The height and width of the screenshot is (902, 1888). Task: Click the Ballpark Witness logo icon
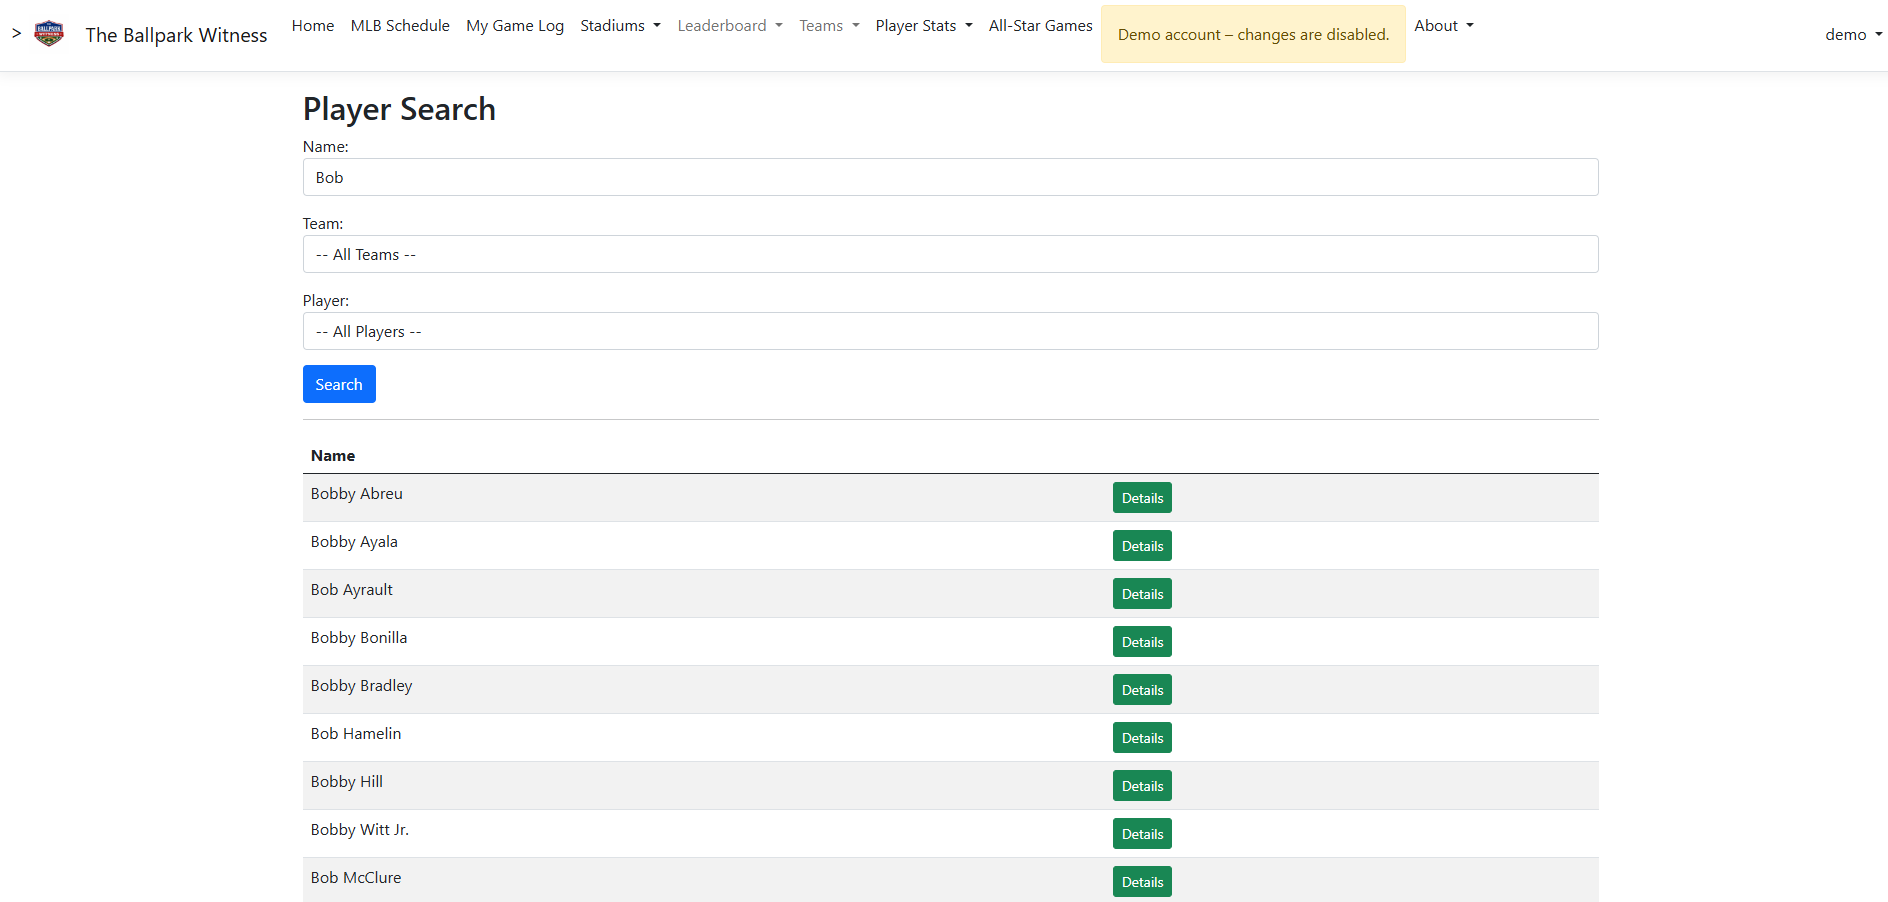tap(49, 34)
